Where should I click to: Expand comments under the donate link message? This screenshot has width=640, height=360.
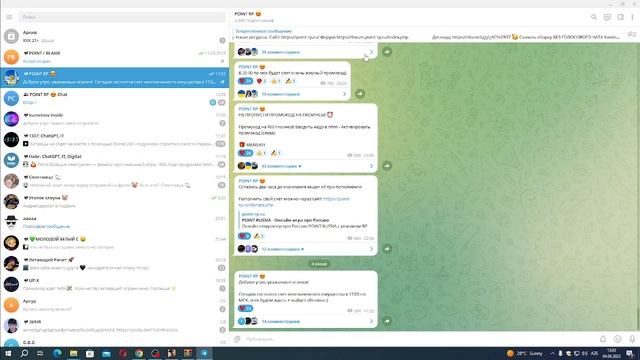pos(306,249)
